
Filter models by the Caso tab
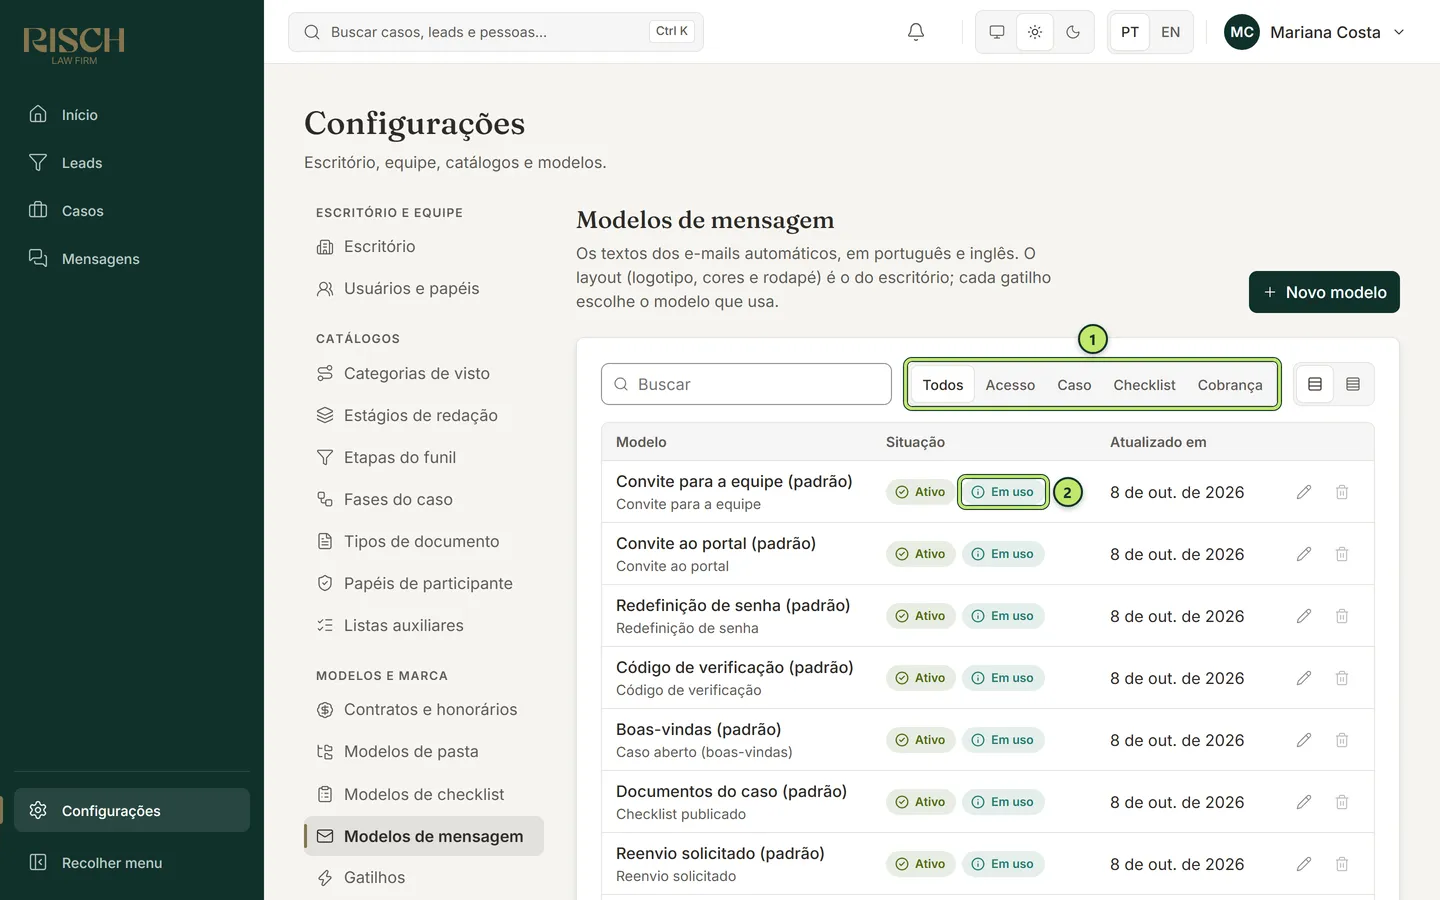pyautogui.click(x=1074, y=385)
